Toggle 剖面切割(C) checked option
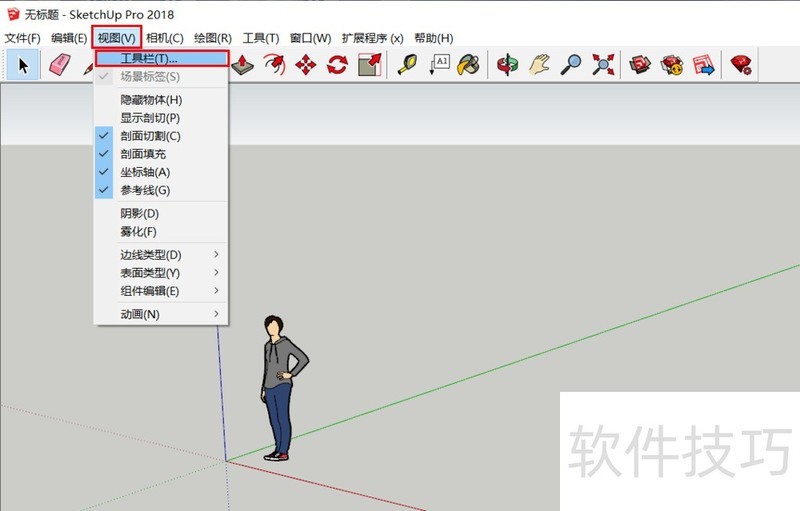 [161, 136]
